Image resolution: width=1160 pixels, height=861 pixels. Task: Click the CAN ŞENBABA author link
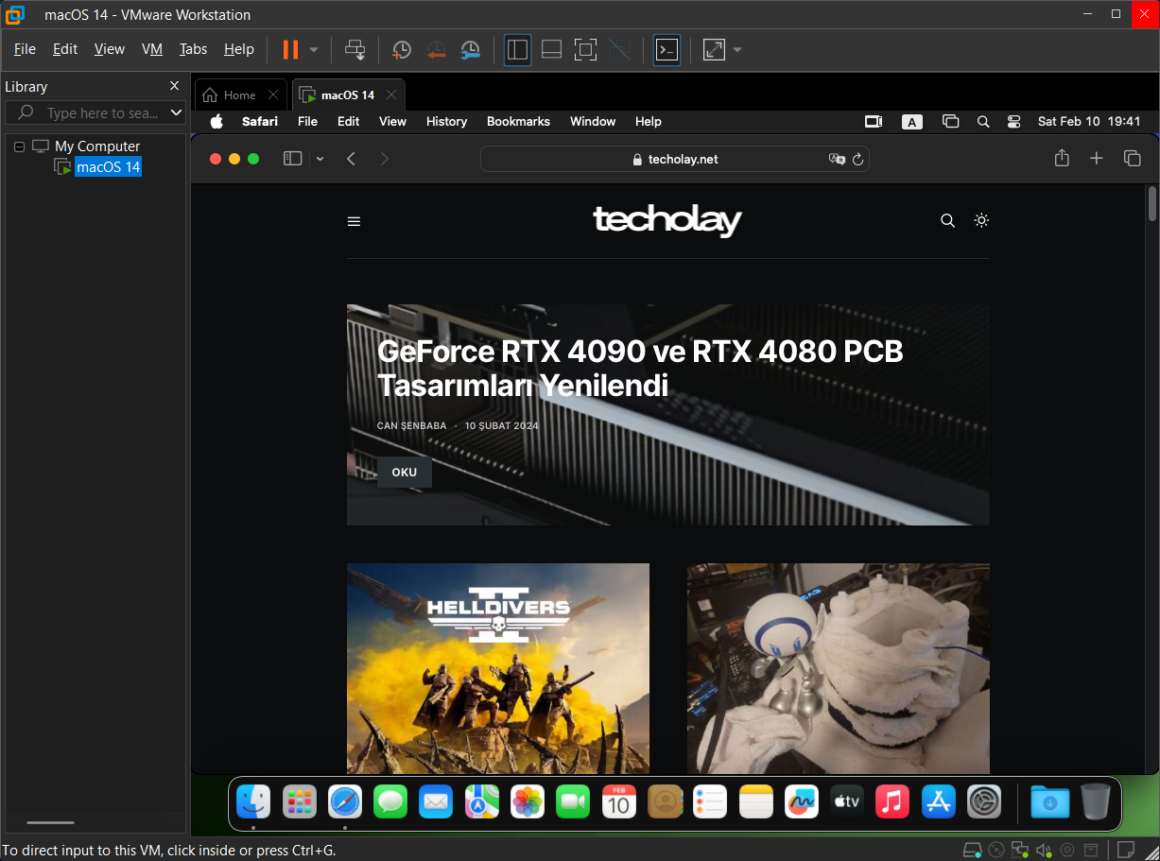(411, 425)
